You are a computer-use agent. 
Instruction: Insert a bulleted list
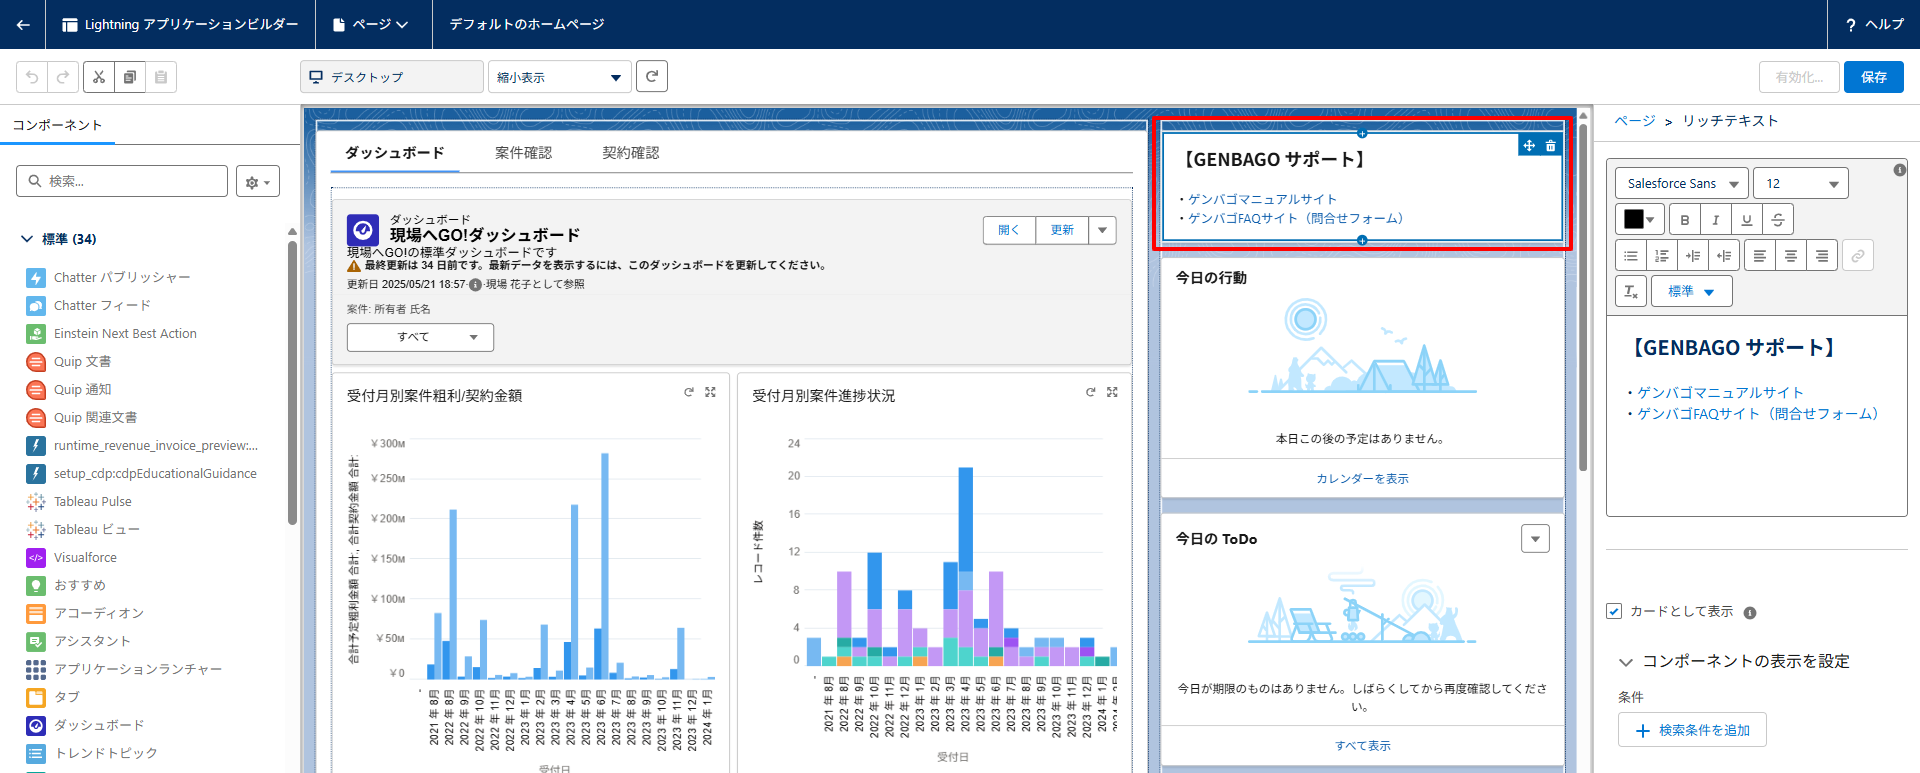(x=1631, y=256)
